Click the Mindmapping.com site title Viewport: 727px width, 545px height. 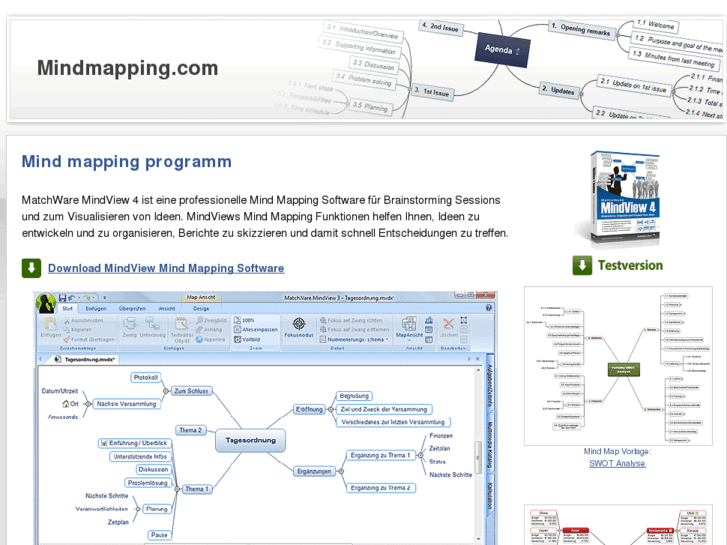[128, 68]
